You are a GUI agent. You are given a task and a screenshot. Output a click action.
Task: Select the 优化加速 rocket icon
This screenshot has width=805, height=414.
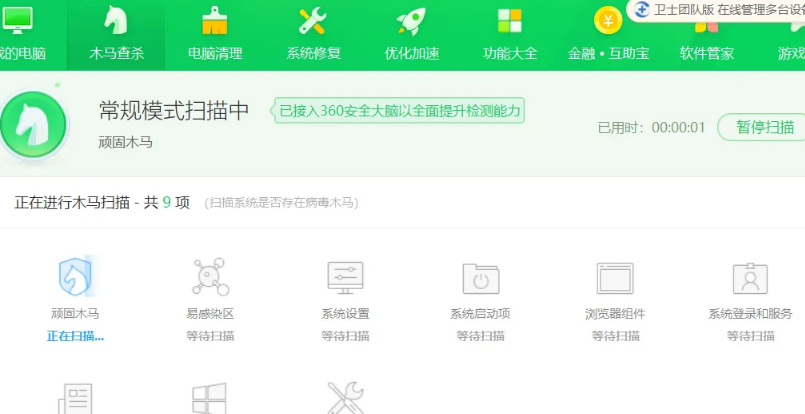click(x=411, y=21)
